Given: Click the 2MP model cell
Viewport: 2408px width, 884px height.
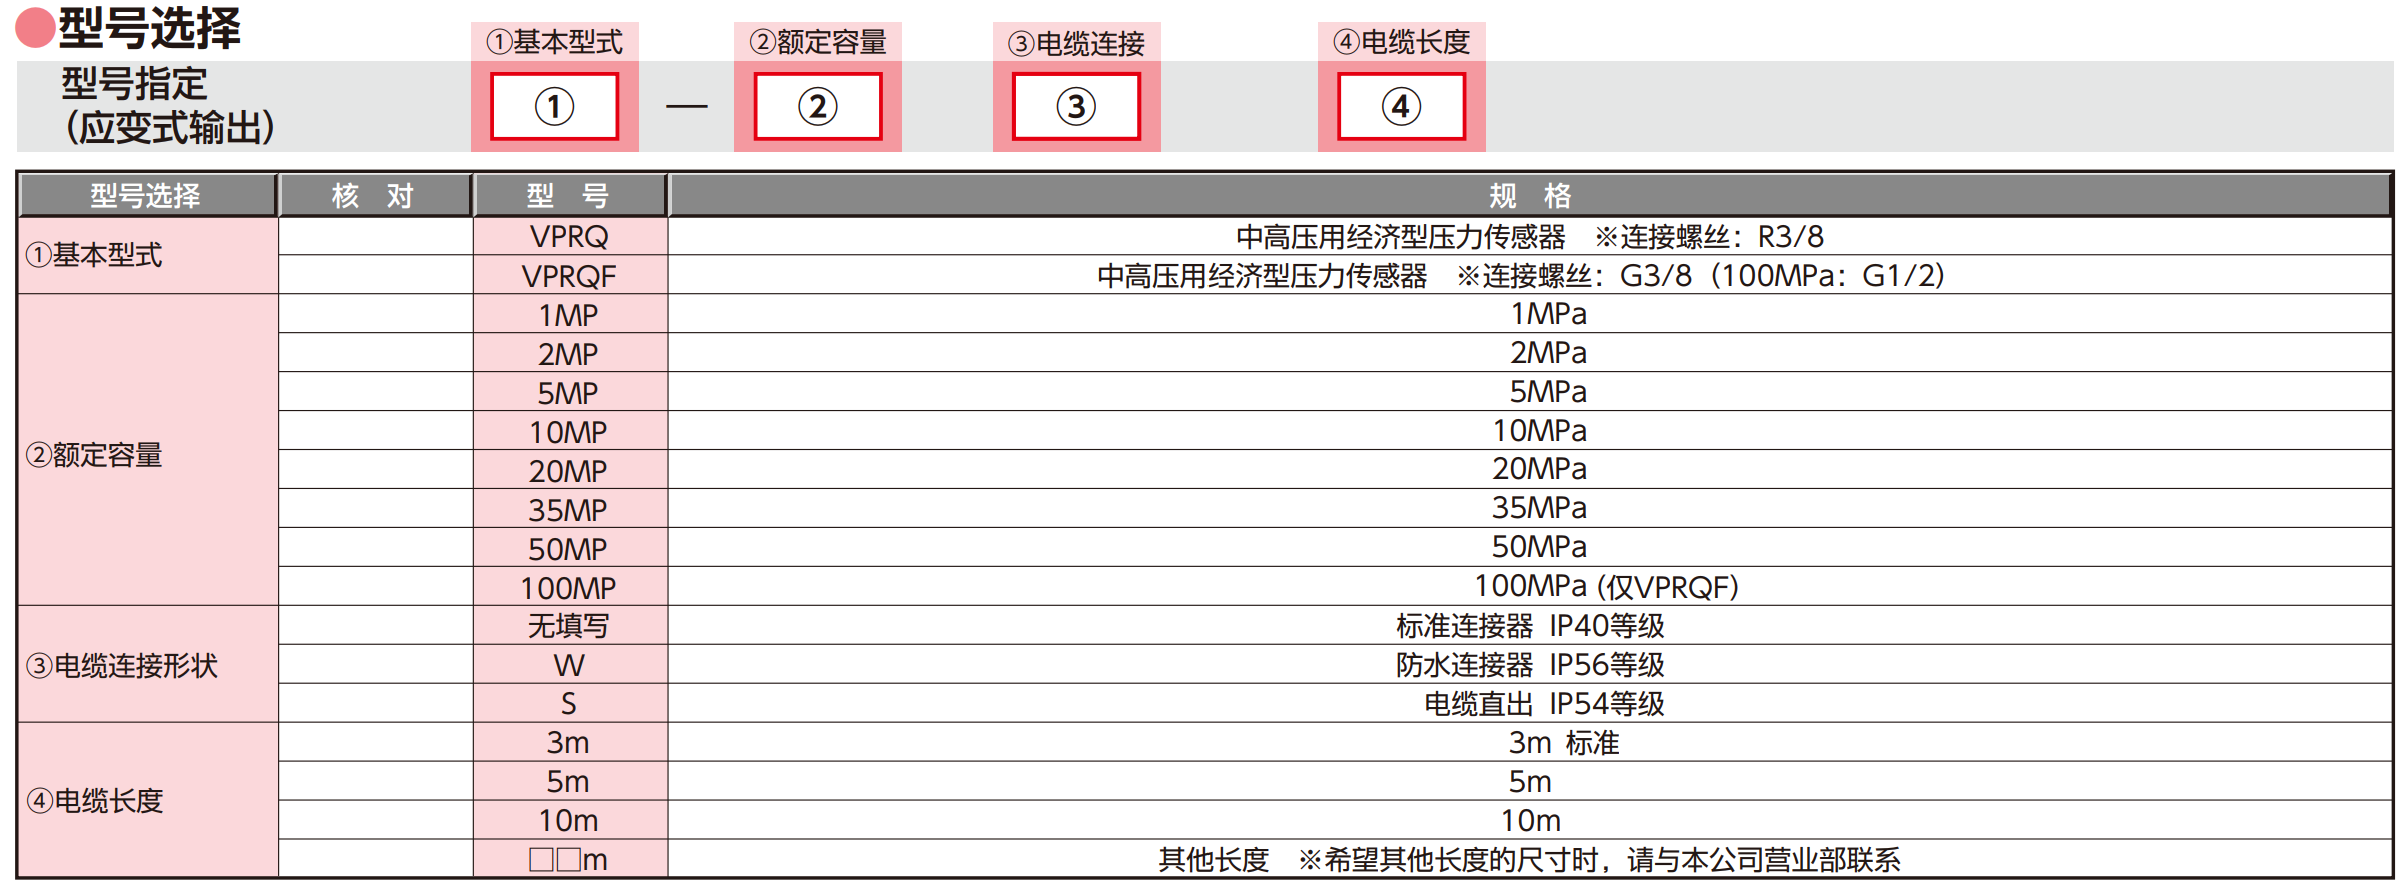Looking at the screenshot, I should 570,353.
